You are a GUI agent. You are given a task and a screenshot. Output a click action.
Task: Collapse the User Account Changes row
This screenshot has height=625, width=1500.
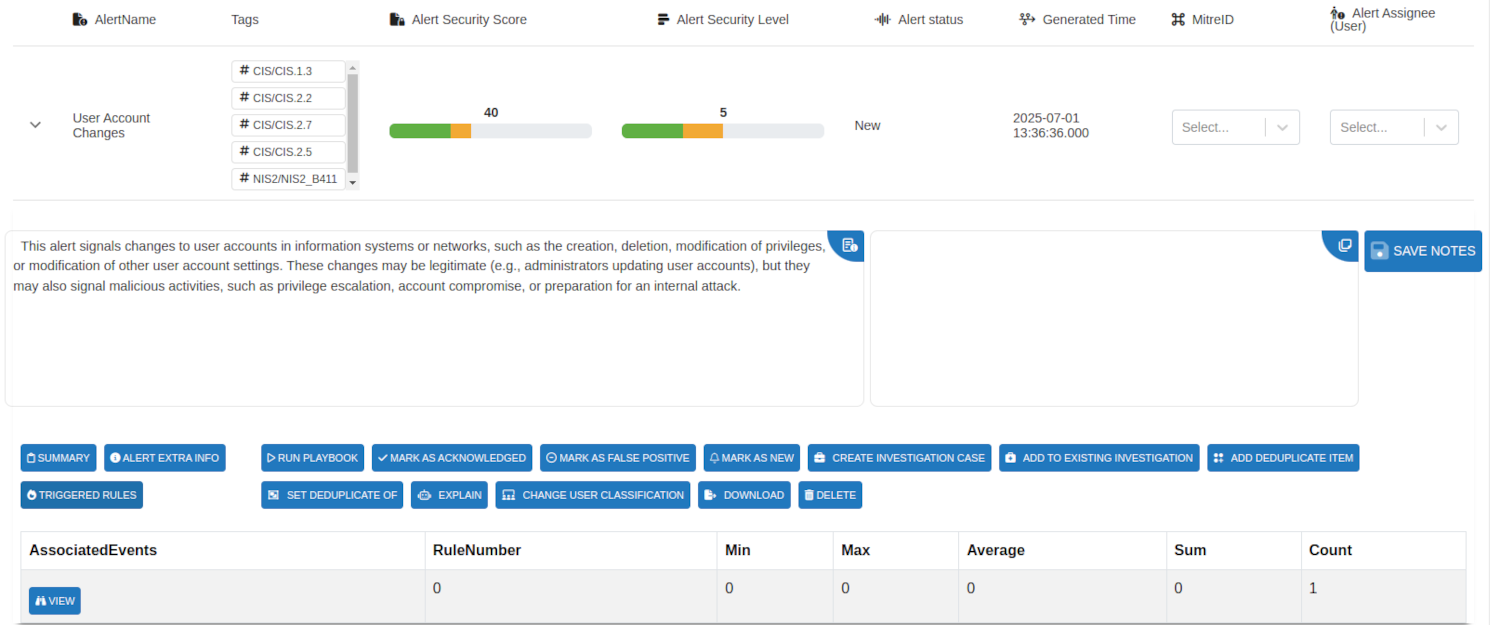36,125
